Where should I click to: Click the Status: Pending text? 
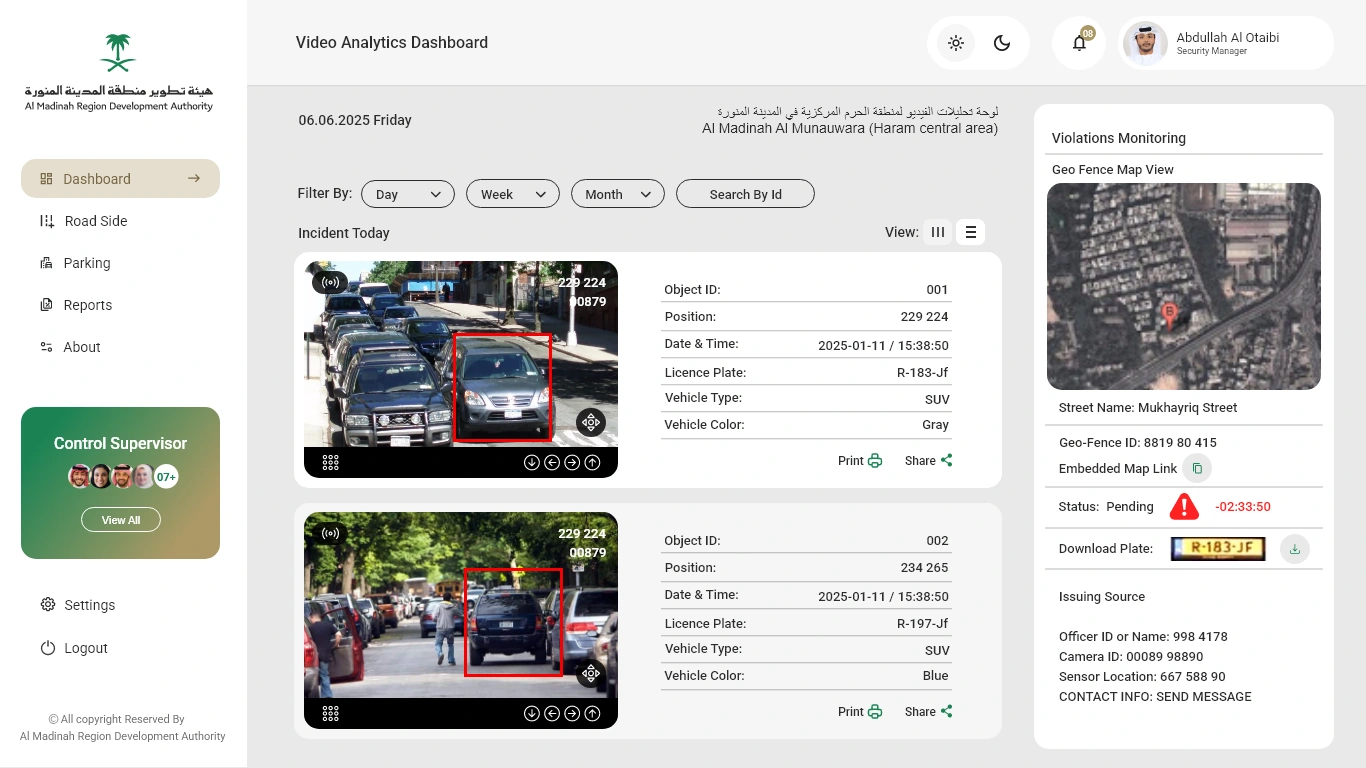1106,507
